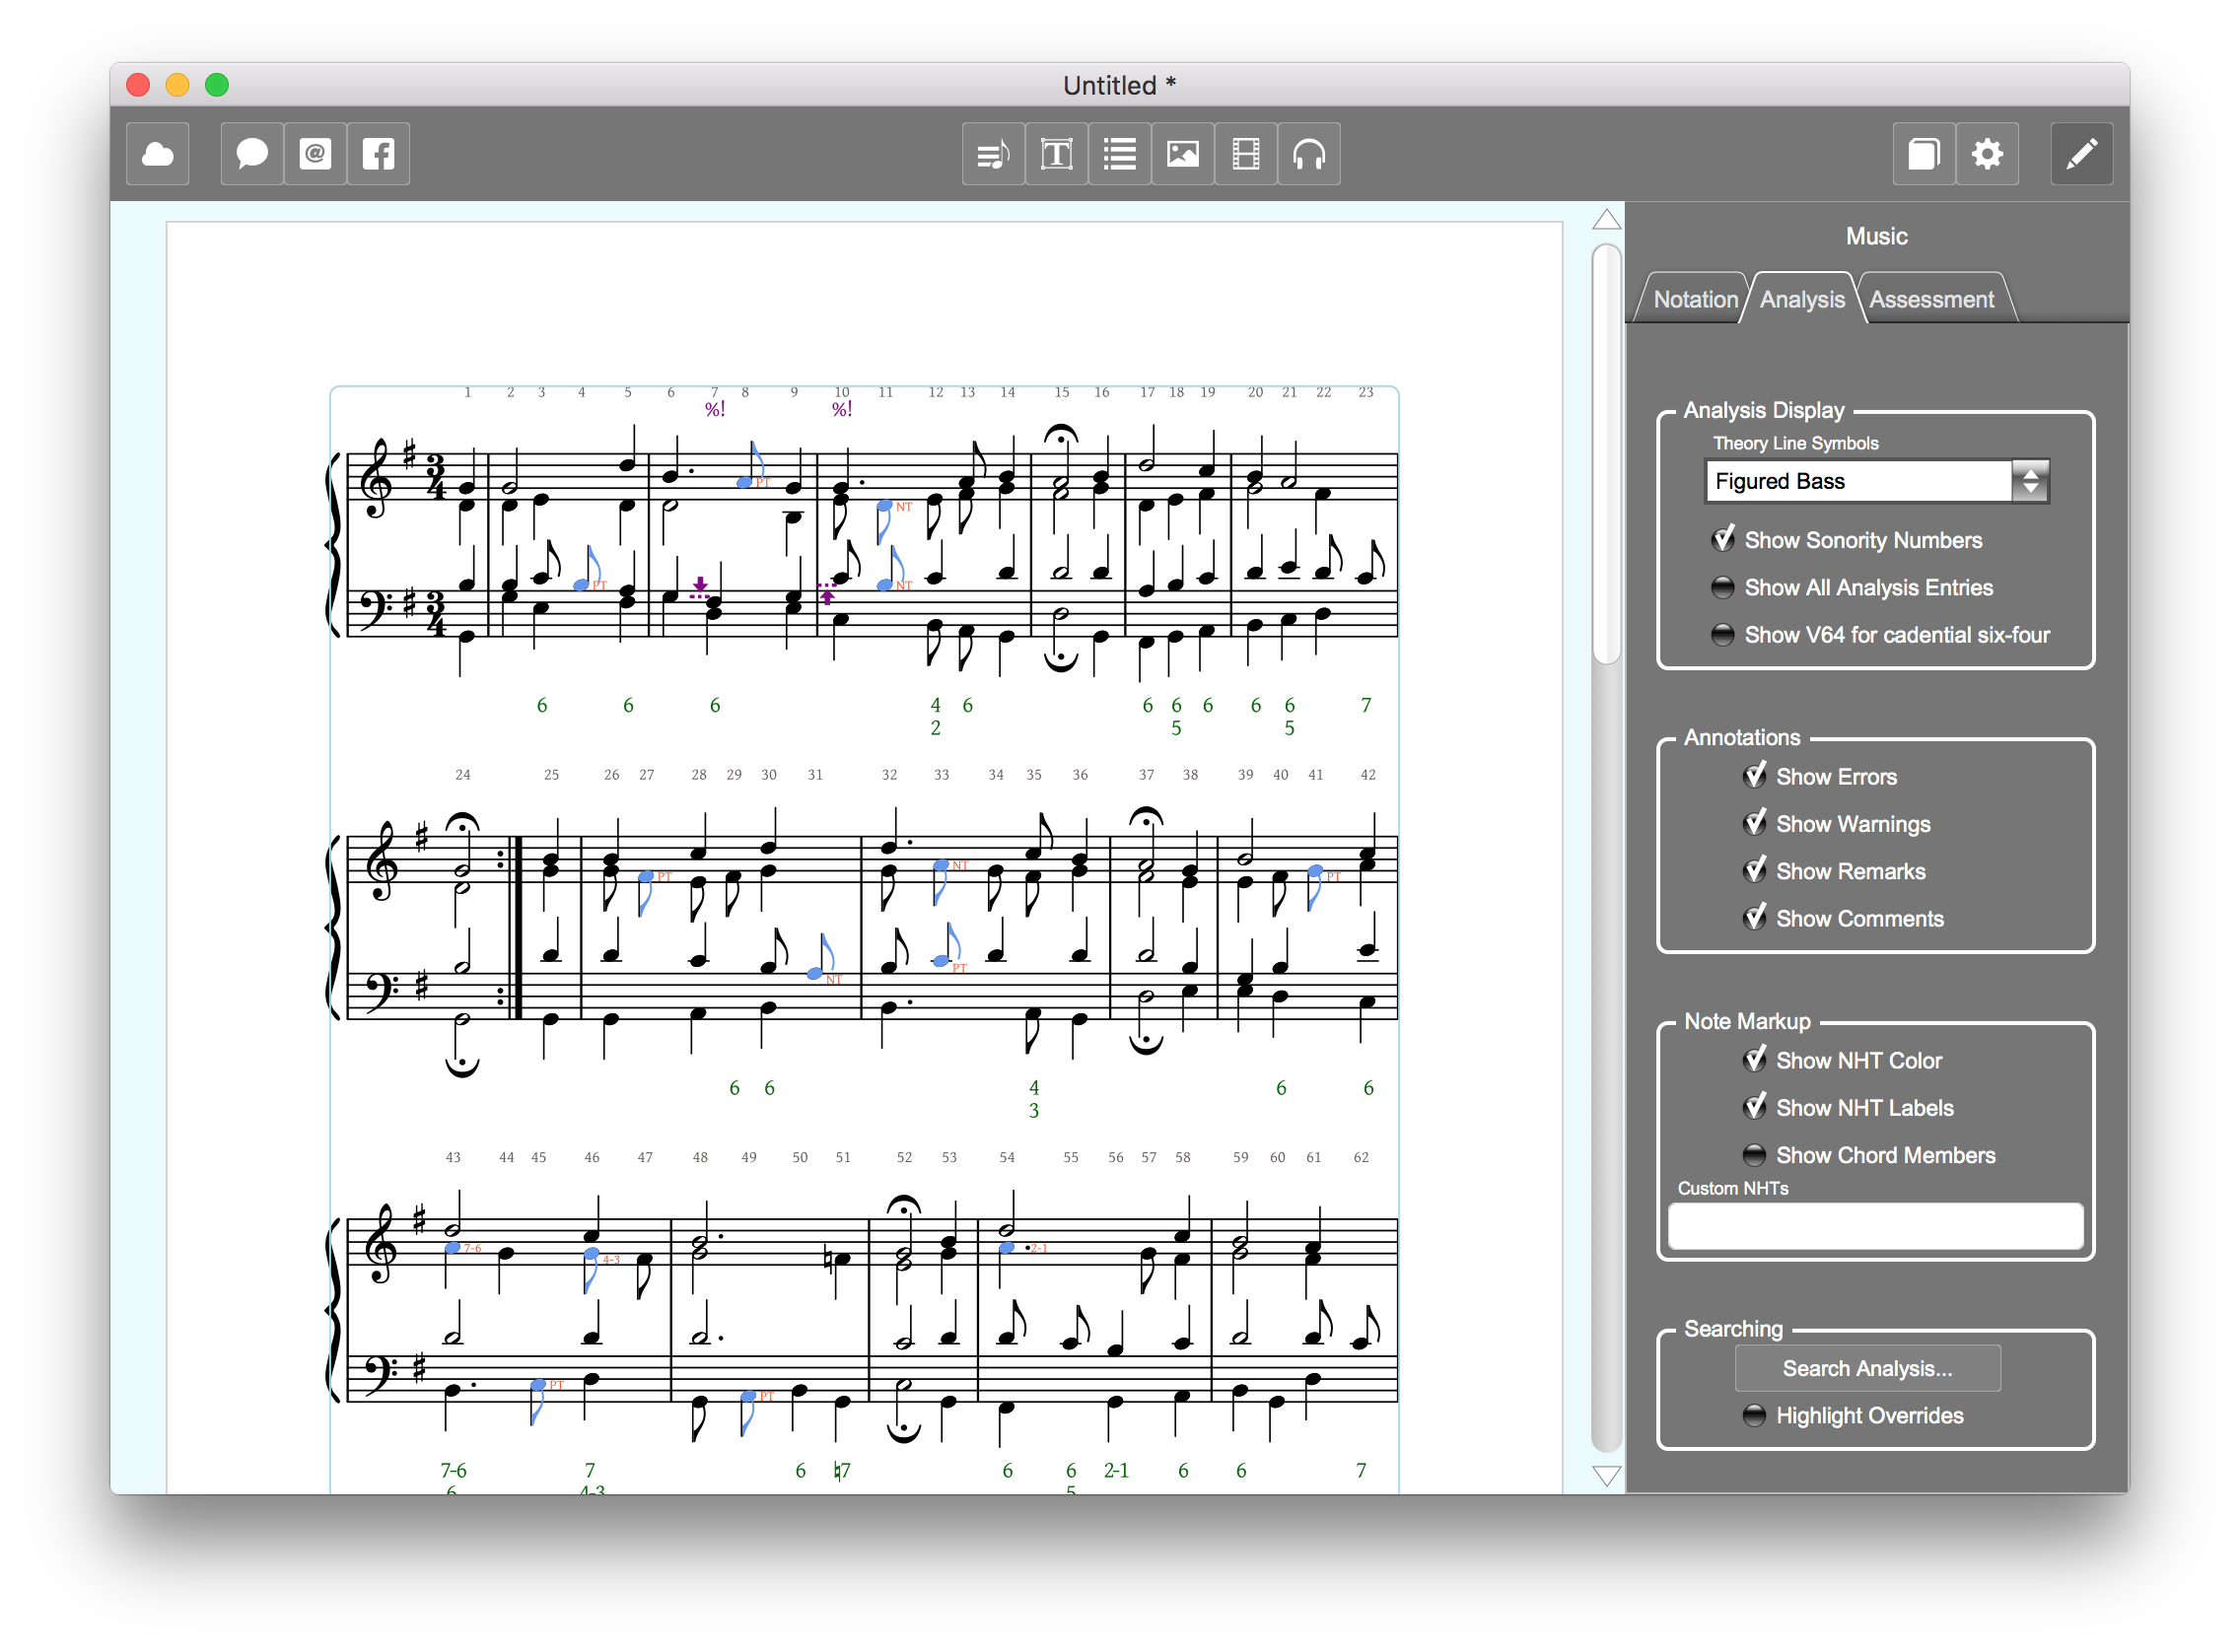Click the email @ share icon

pyautogui.click(x=315, y=154)
